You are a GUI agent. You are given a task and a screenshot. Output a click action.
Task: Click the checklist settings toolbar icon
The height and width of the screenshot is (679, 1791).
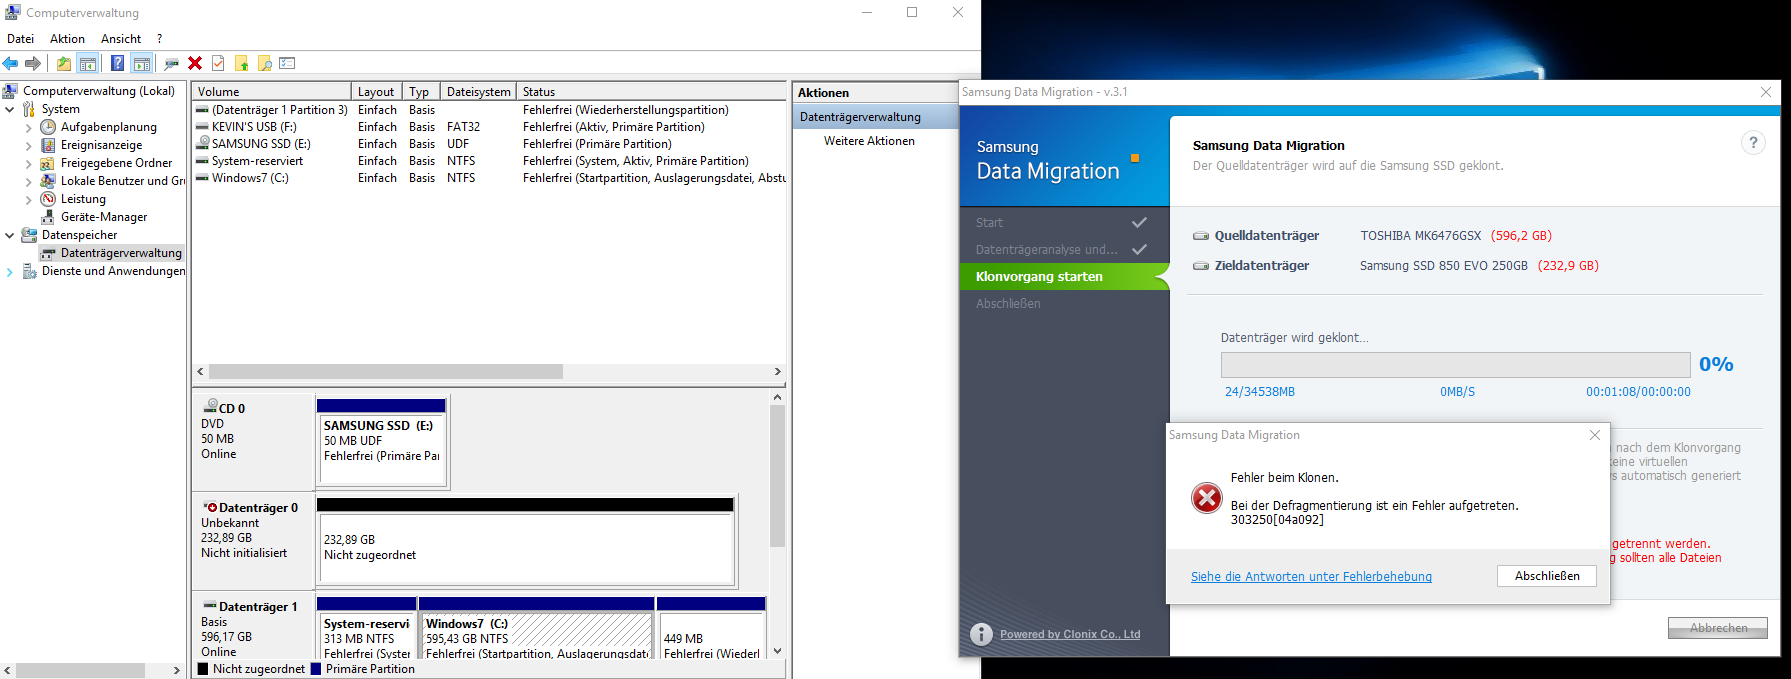[288, 63]
